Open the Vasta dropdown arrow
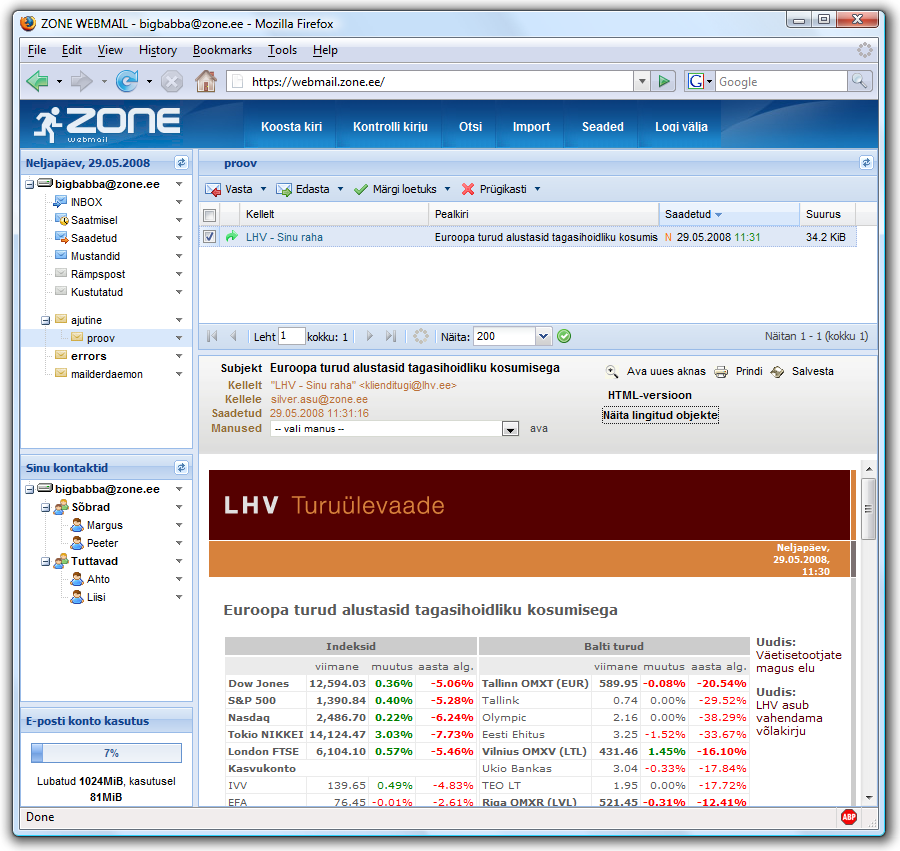The image size is (900, 851). 263,189
